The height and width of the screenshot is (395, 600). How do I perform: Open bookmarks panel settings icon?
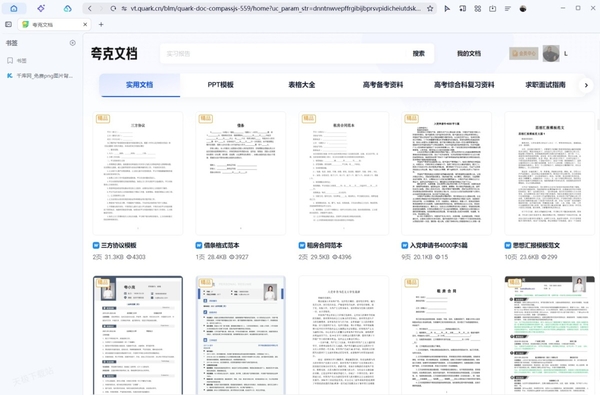click(x=72, y=43)
